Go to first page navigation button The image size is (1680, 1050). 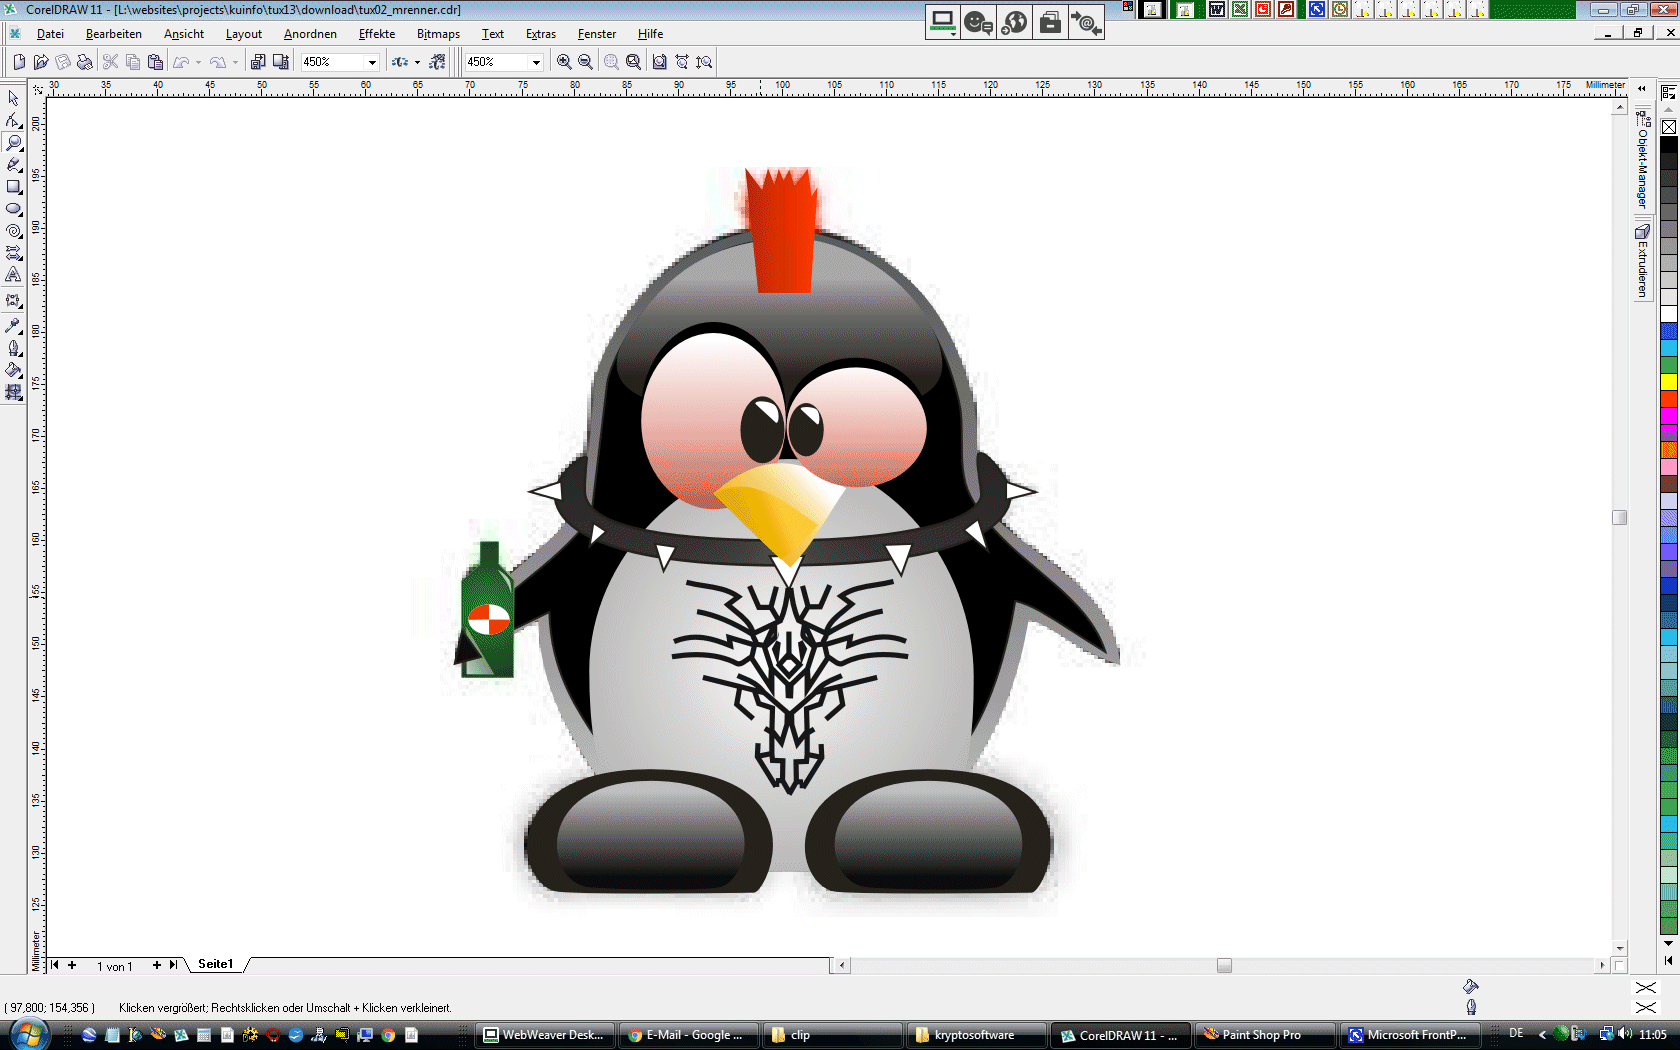coord(55,965)
